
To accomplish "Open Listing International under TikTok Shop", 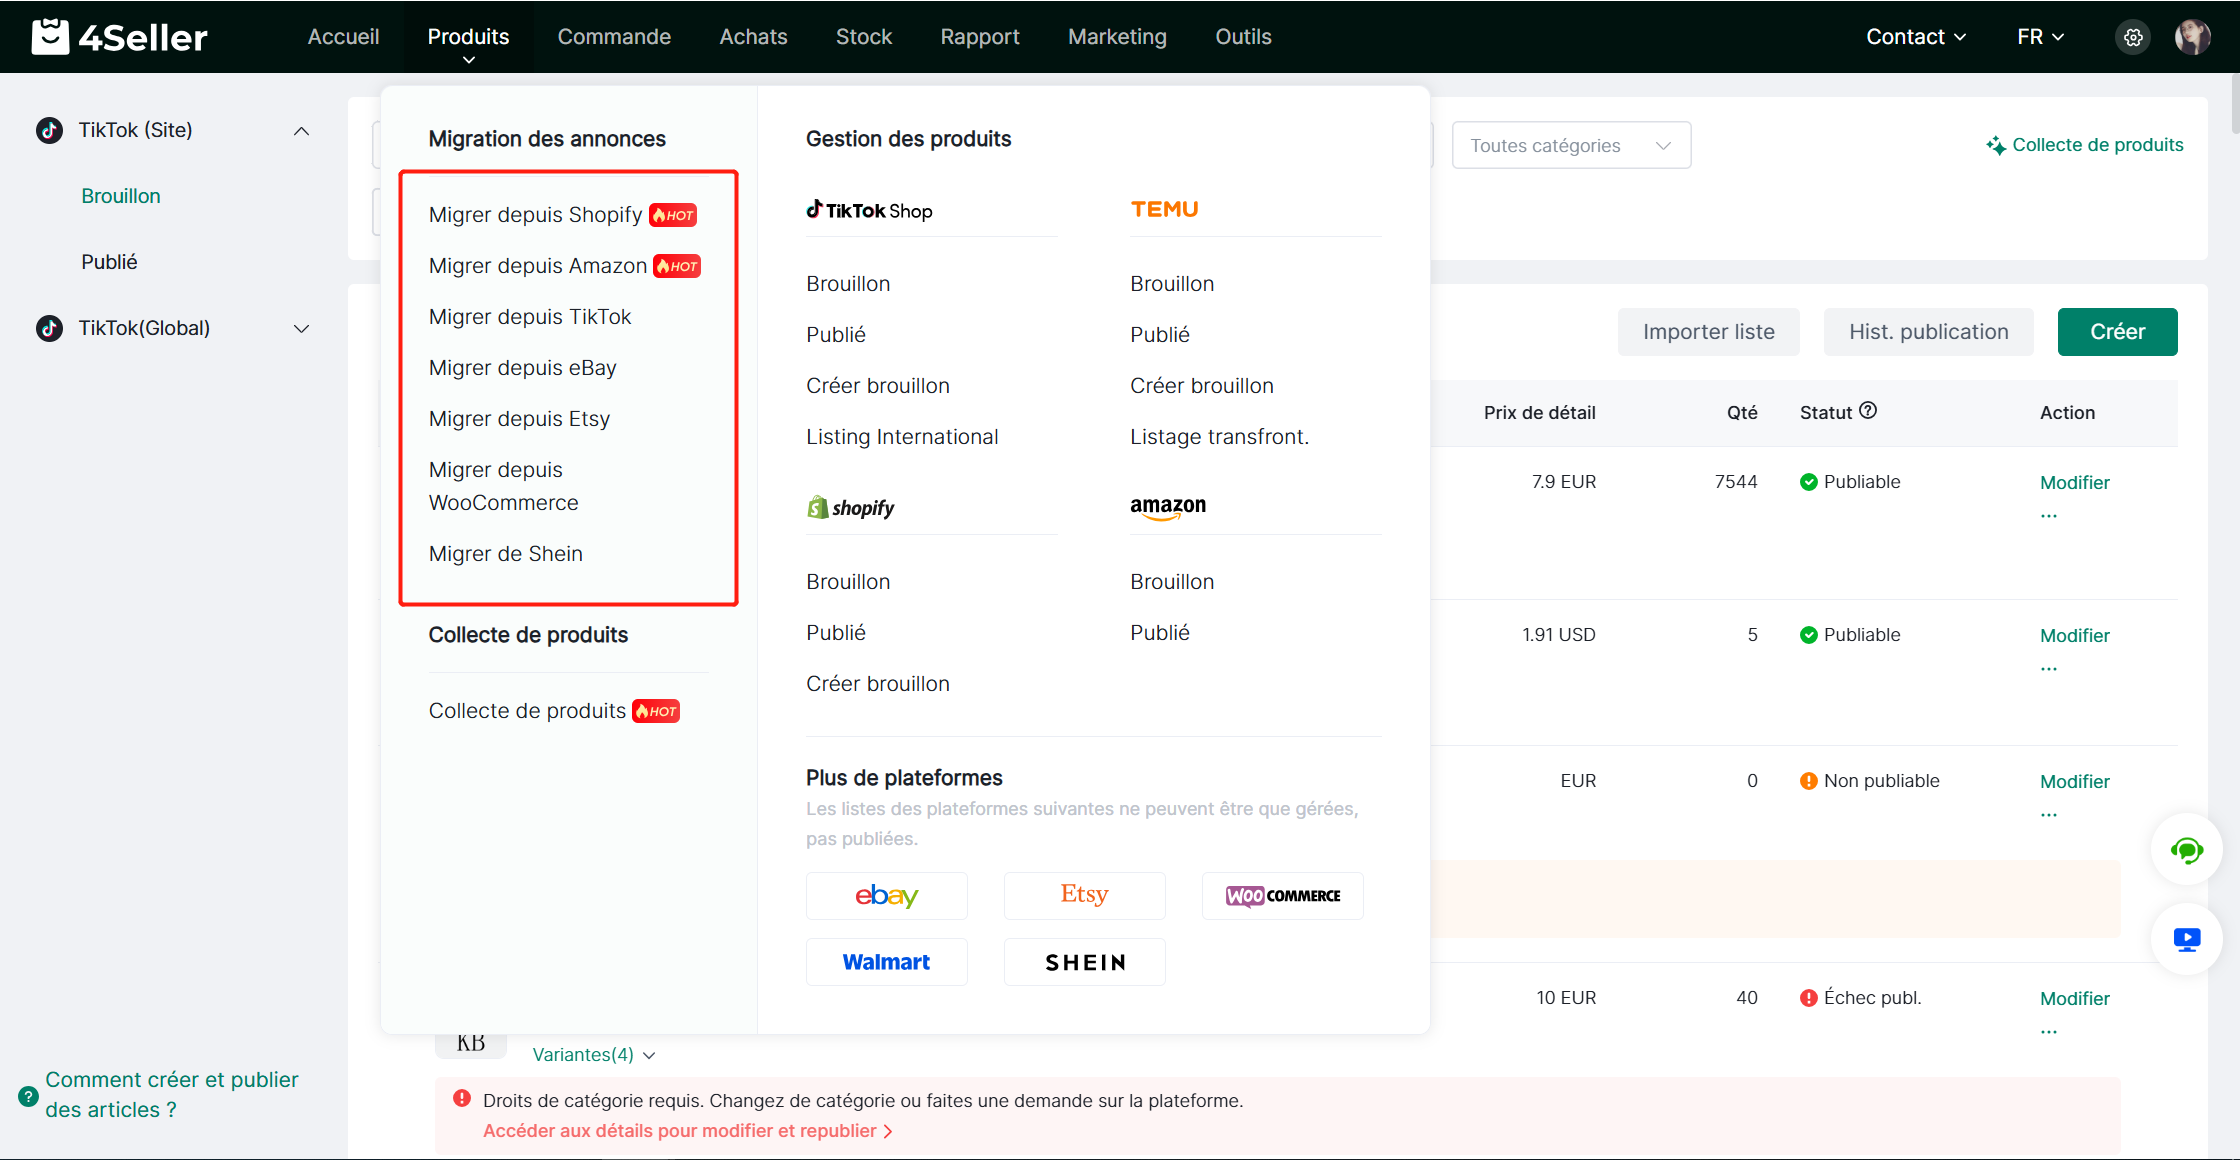I will [x=902, y=437].
